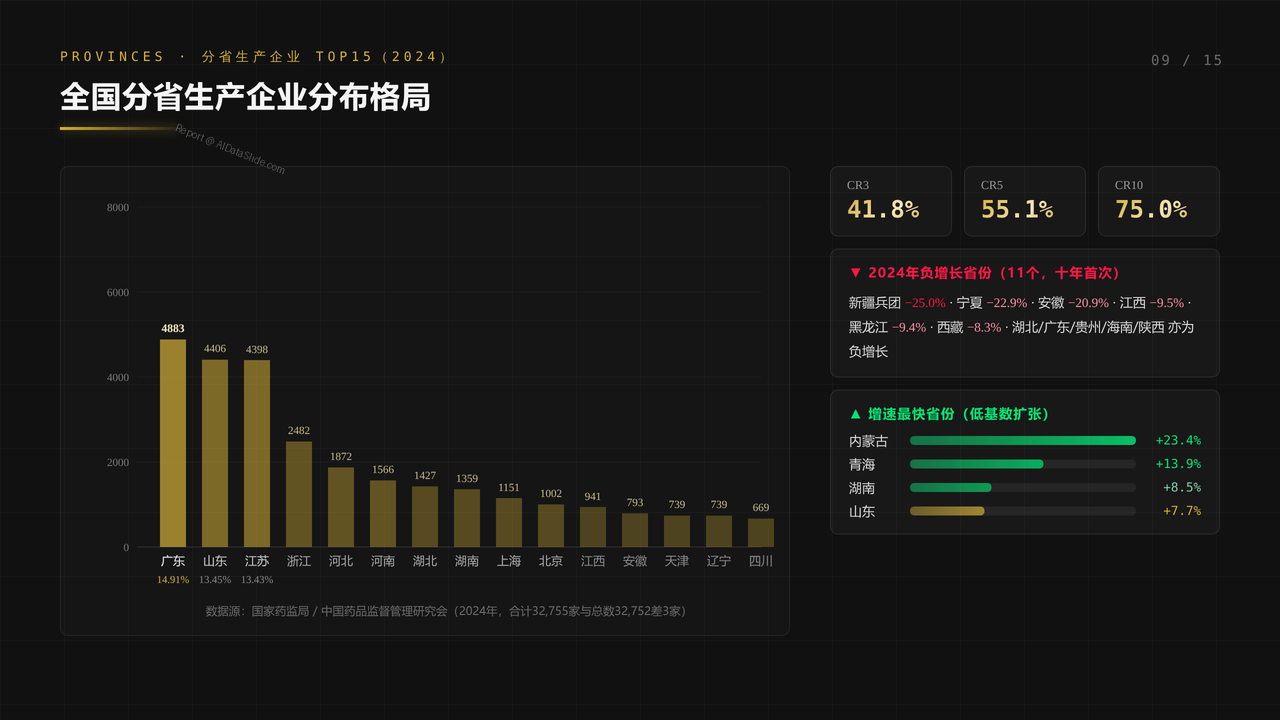
Task: Click the page number 09 / 15
Action: (1187, 60)
